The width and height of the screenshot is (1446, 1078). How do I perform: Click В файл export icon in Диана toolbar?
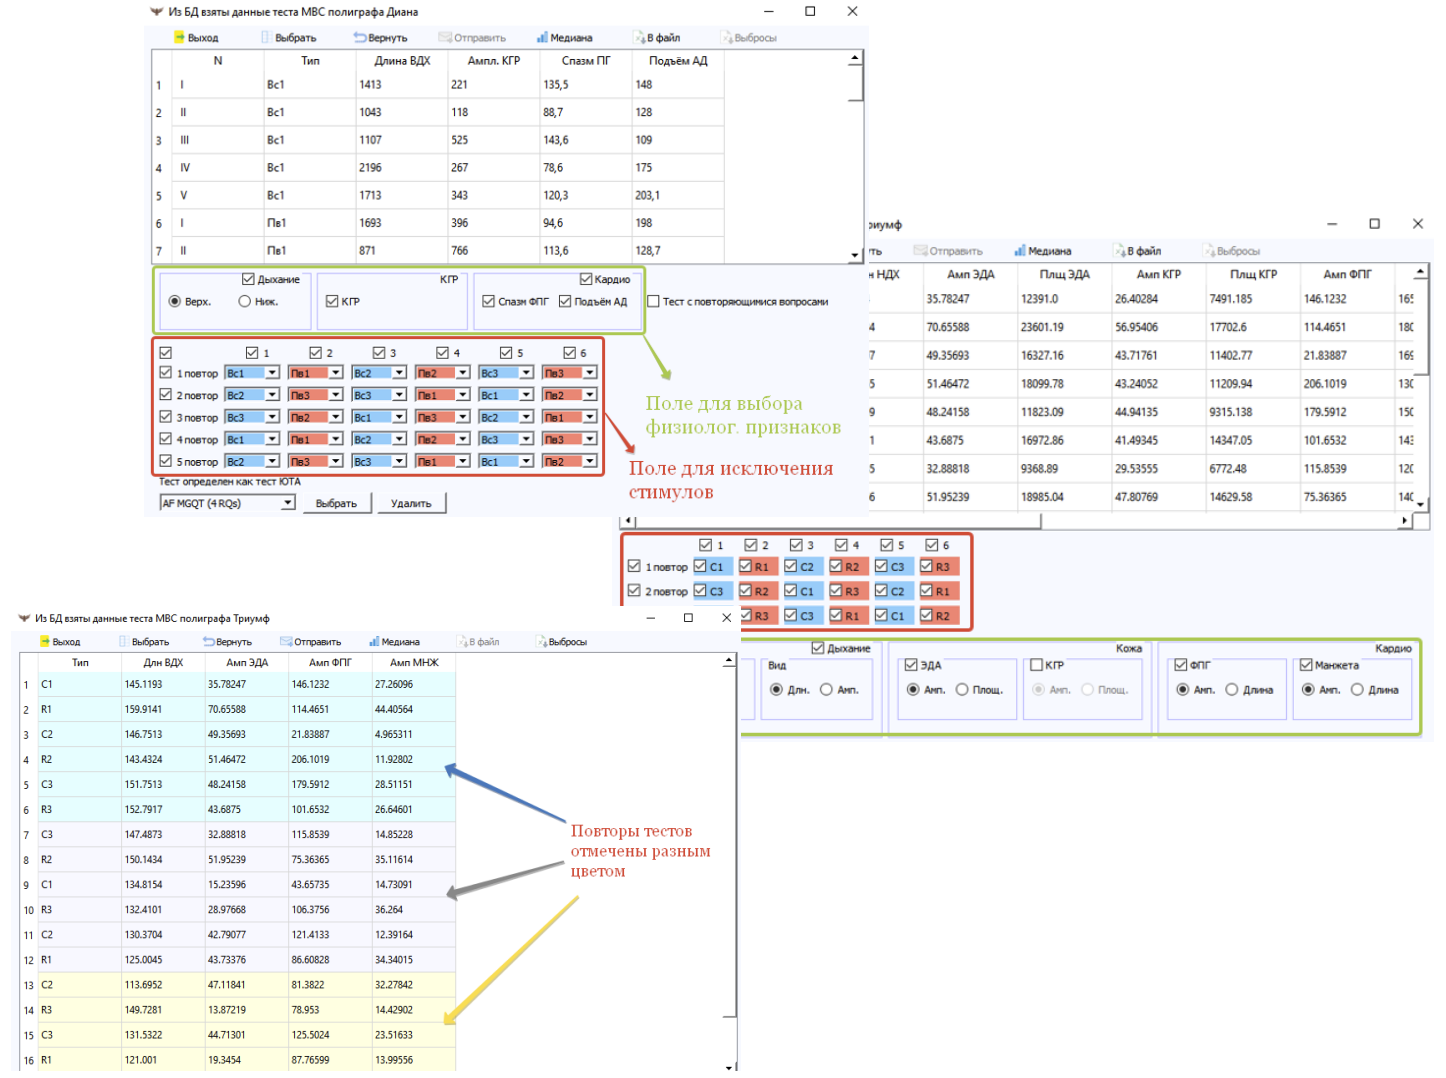point(639,38)
